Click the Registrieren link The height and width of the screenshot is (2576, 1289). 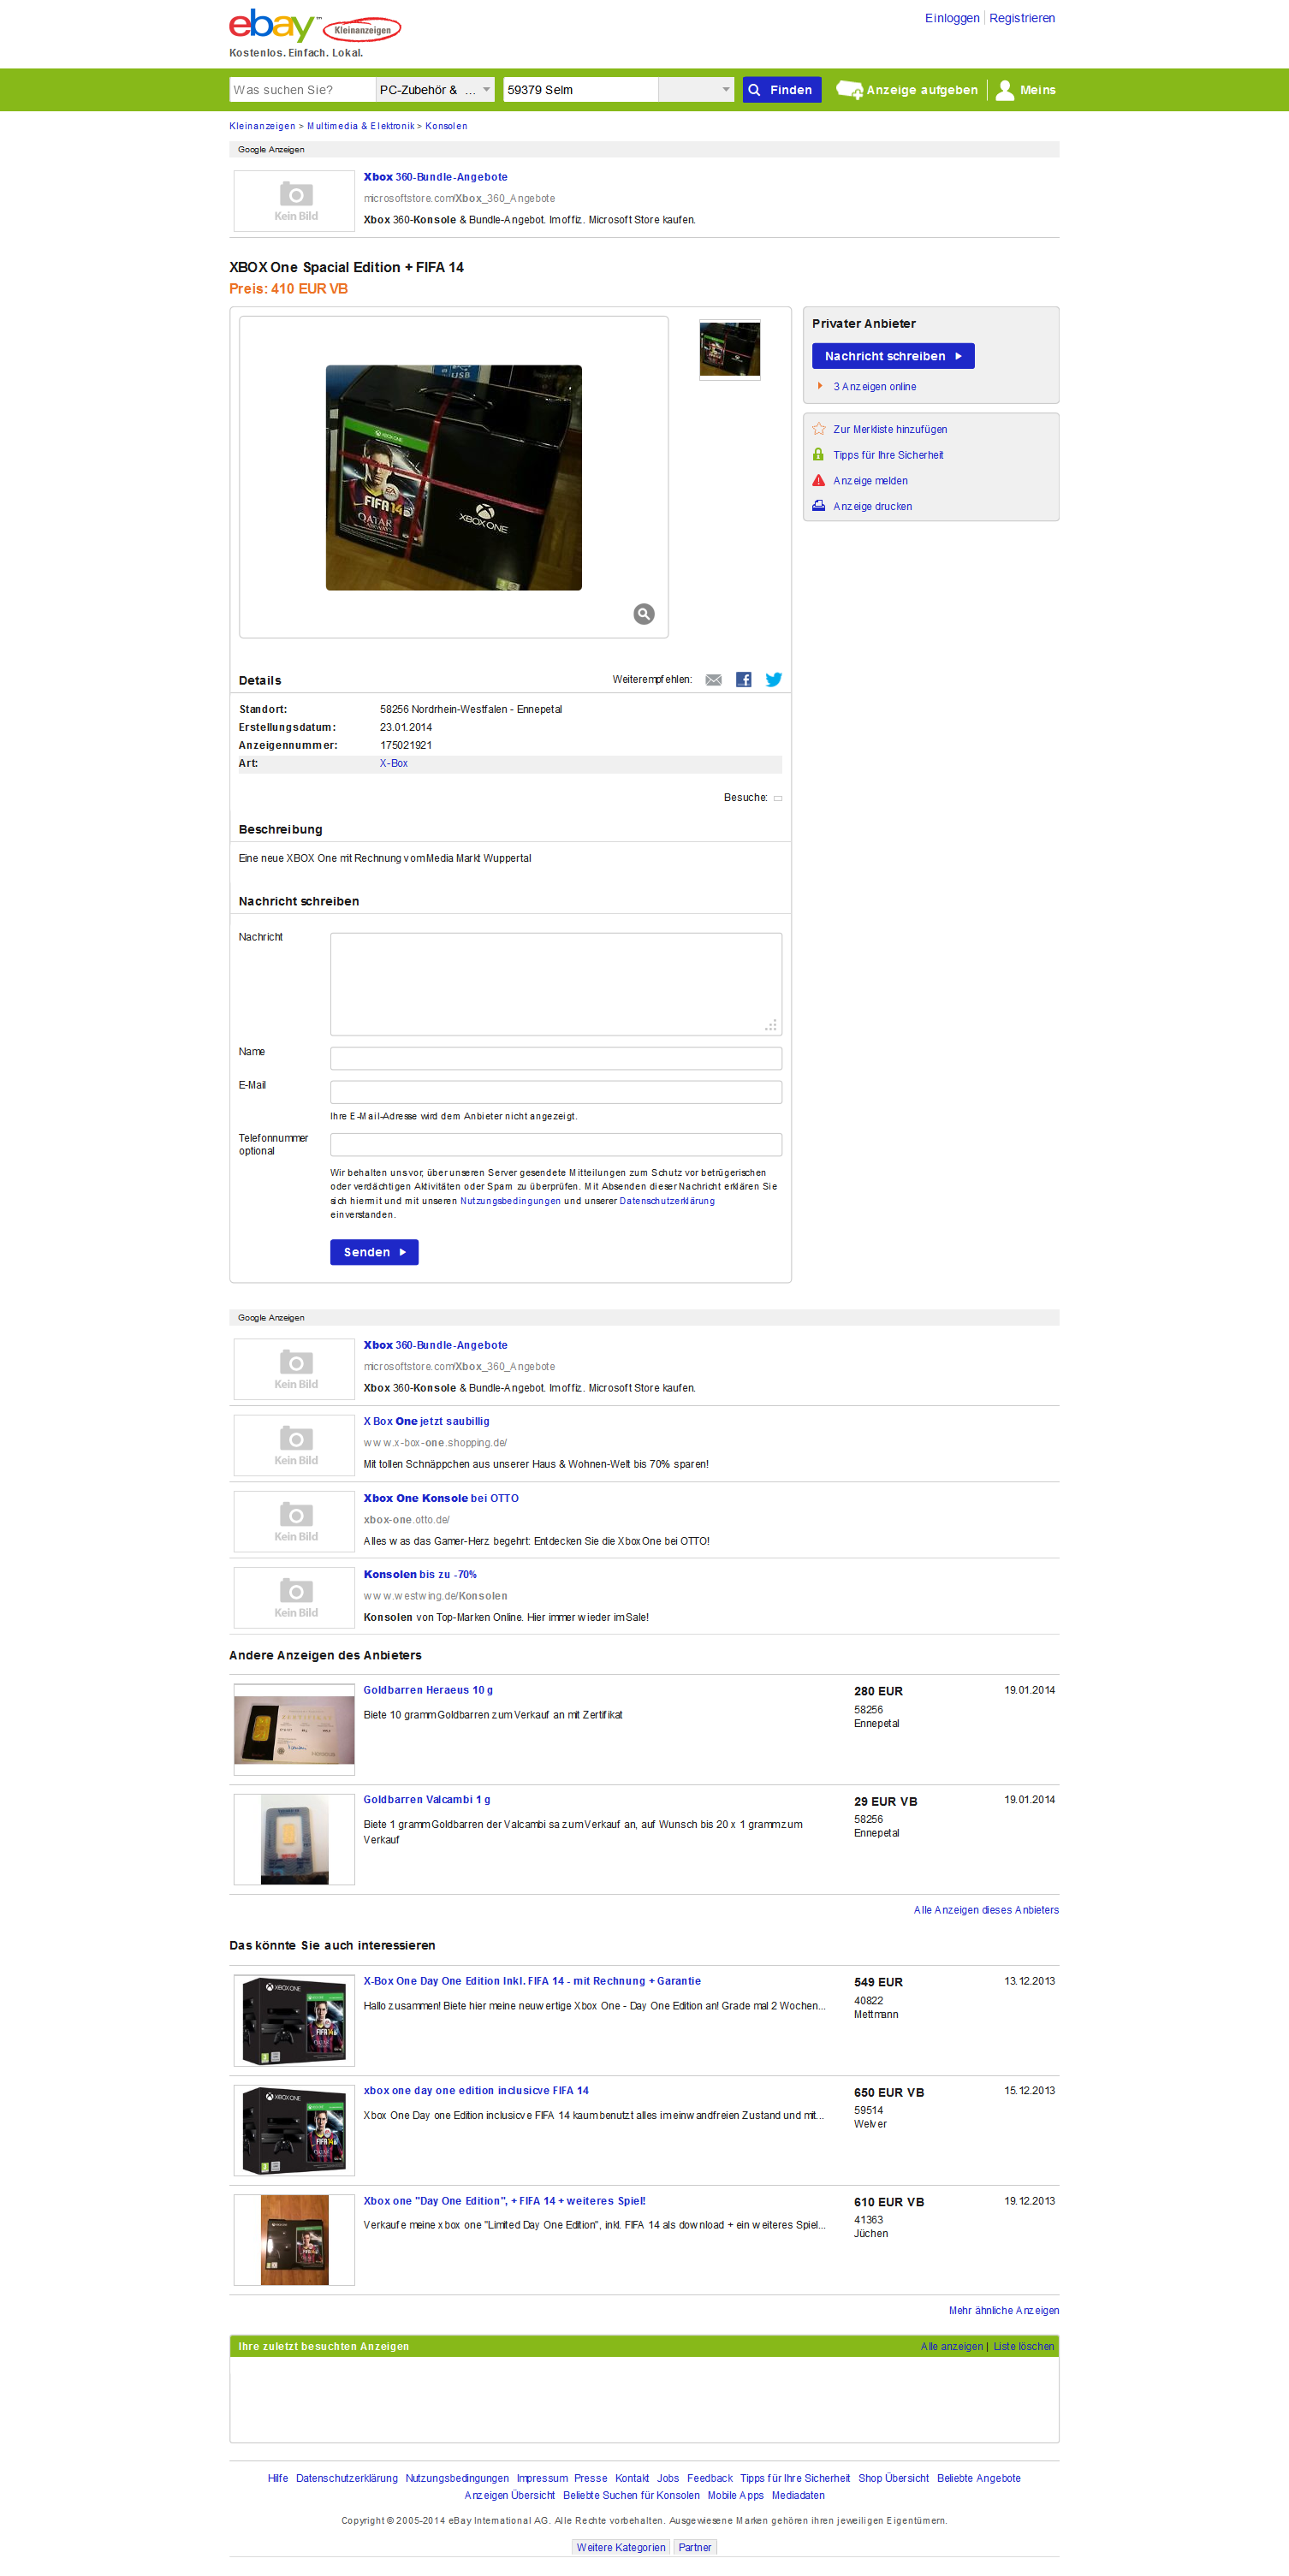point(1022,18)
